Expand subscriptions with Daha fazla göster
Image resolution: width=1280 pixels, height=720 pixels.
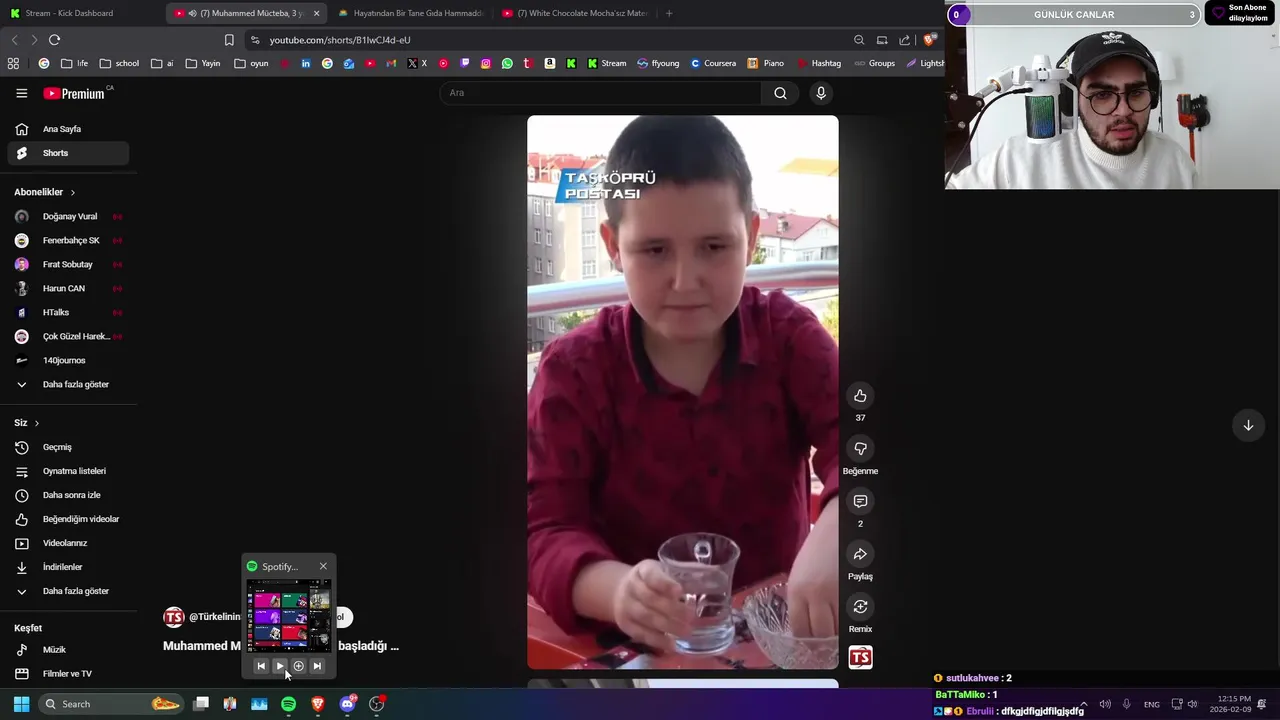click(68, 384)
